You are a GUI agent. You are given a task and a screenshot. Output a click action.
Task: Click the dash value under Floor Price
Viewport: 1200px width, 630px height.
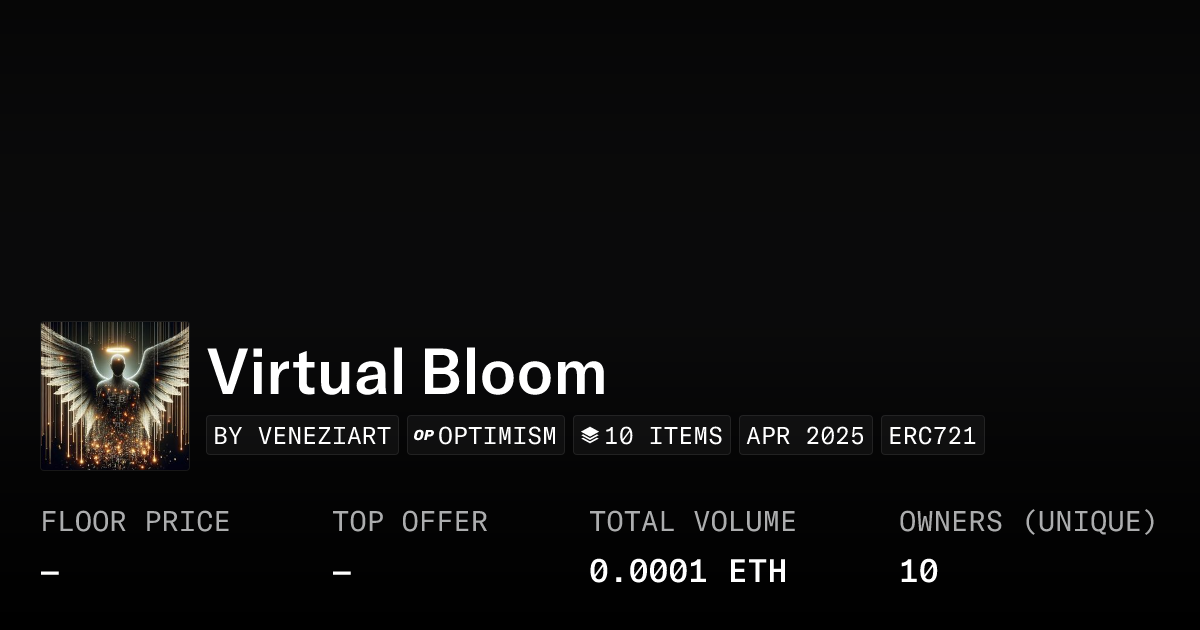pyautogui.click(x=50, y=573)
